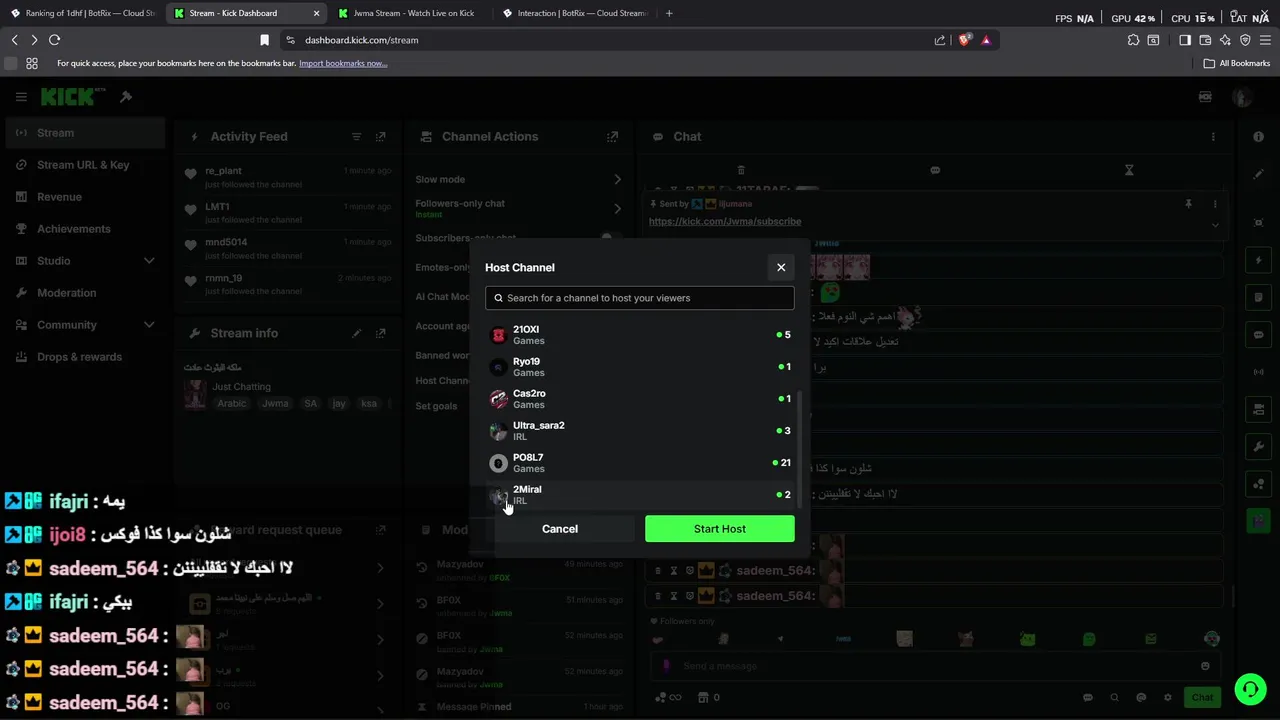
Task: Choose Cas2ro channel to host
Action: coord(640,399)
